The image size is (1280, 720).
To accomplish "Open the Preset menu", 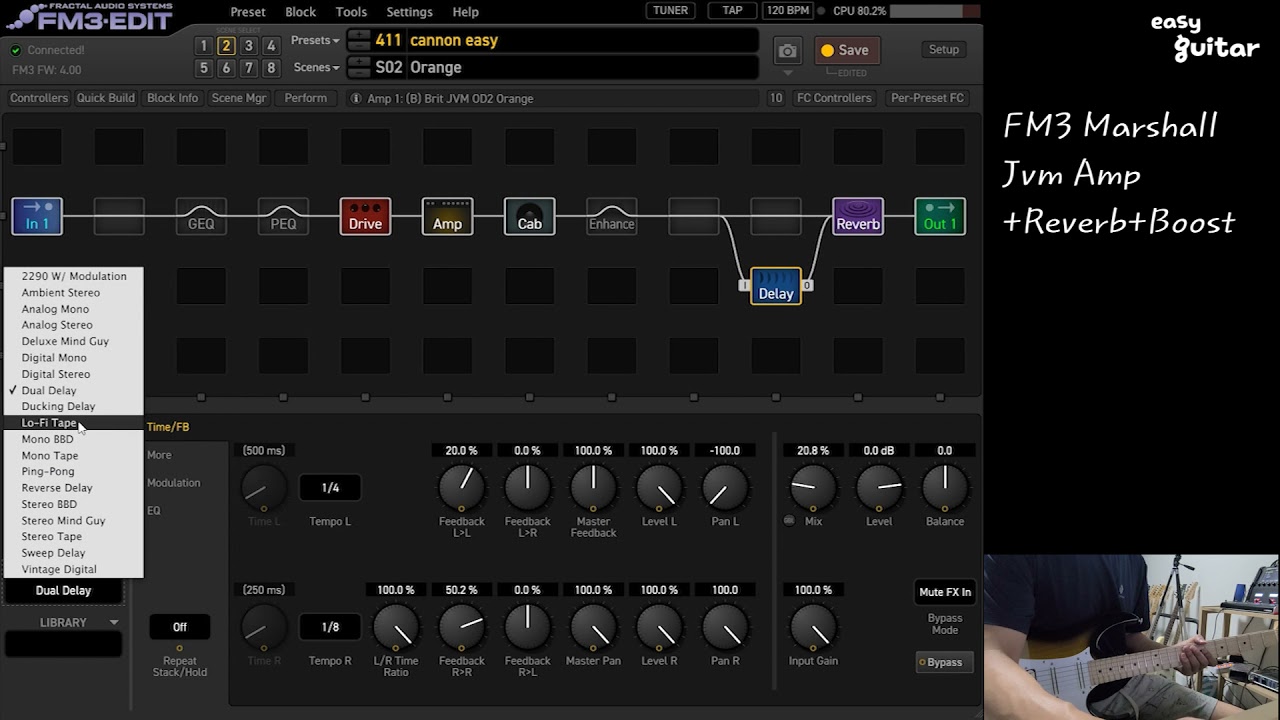I will point(248,12).
